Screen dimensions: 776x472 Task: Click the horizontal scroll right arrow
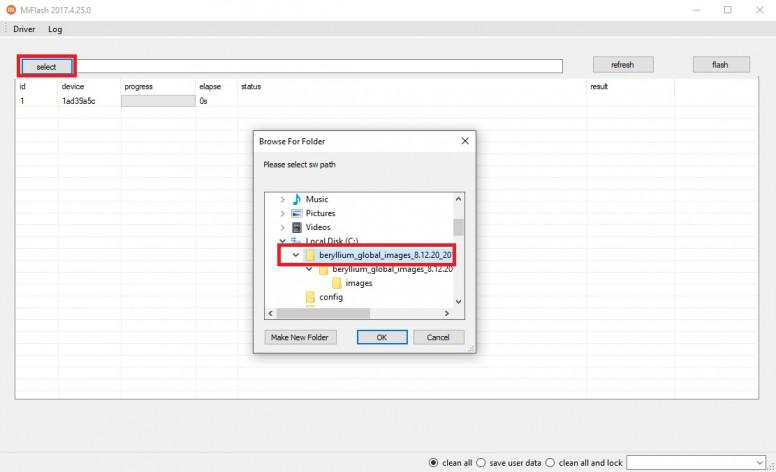click(x=446, y=313)
